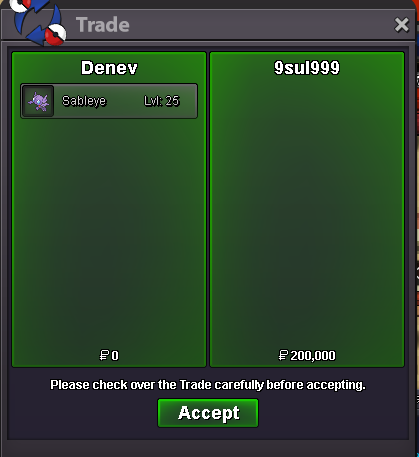
Task: Click the Trade window title text
Action: click(103, 25)
